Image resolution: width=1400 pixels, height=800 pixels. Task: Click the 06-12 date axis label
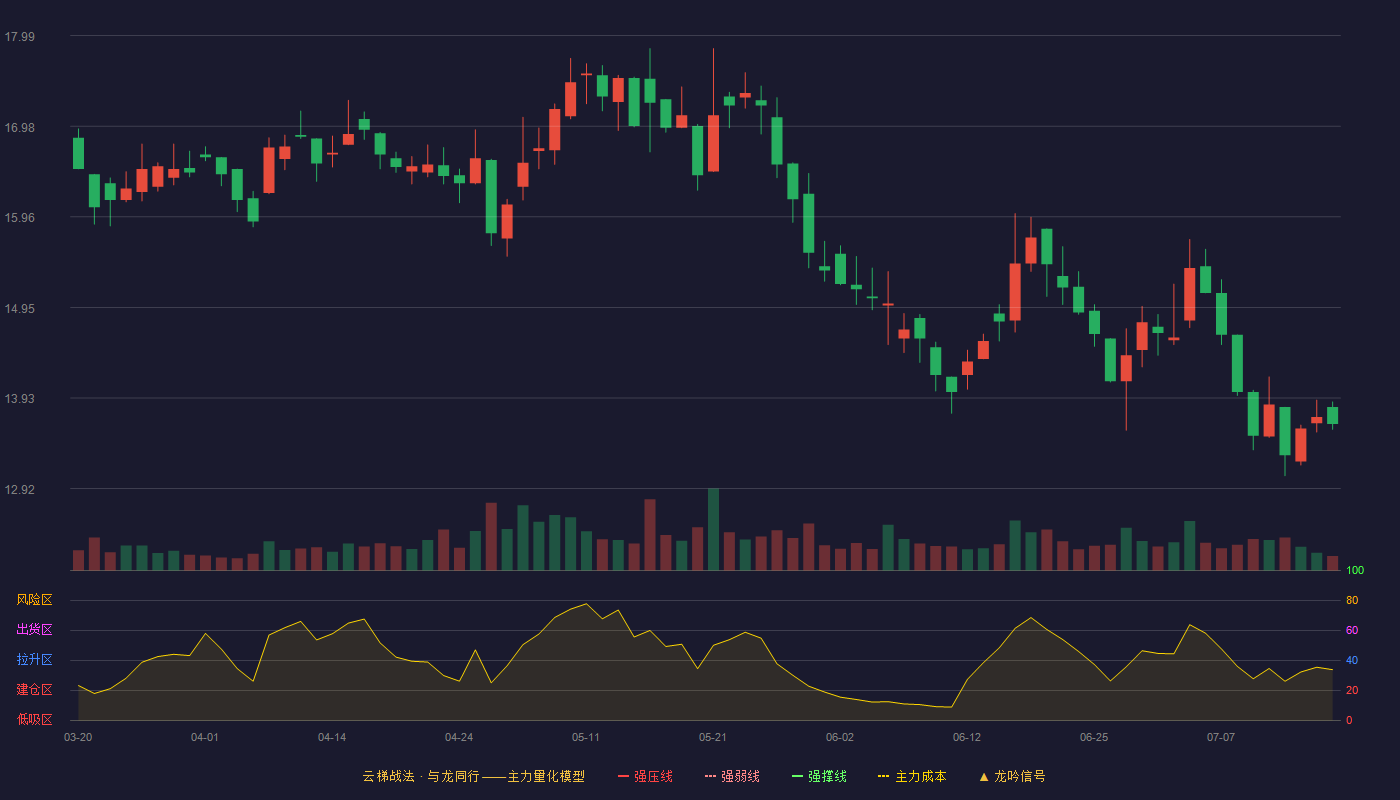[967, 737]
